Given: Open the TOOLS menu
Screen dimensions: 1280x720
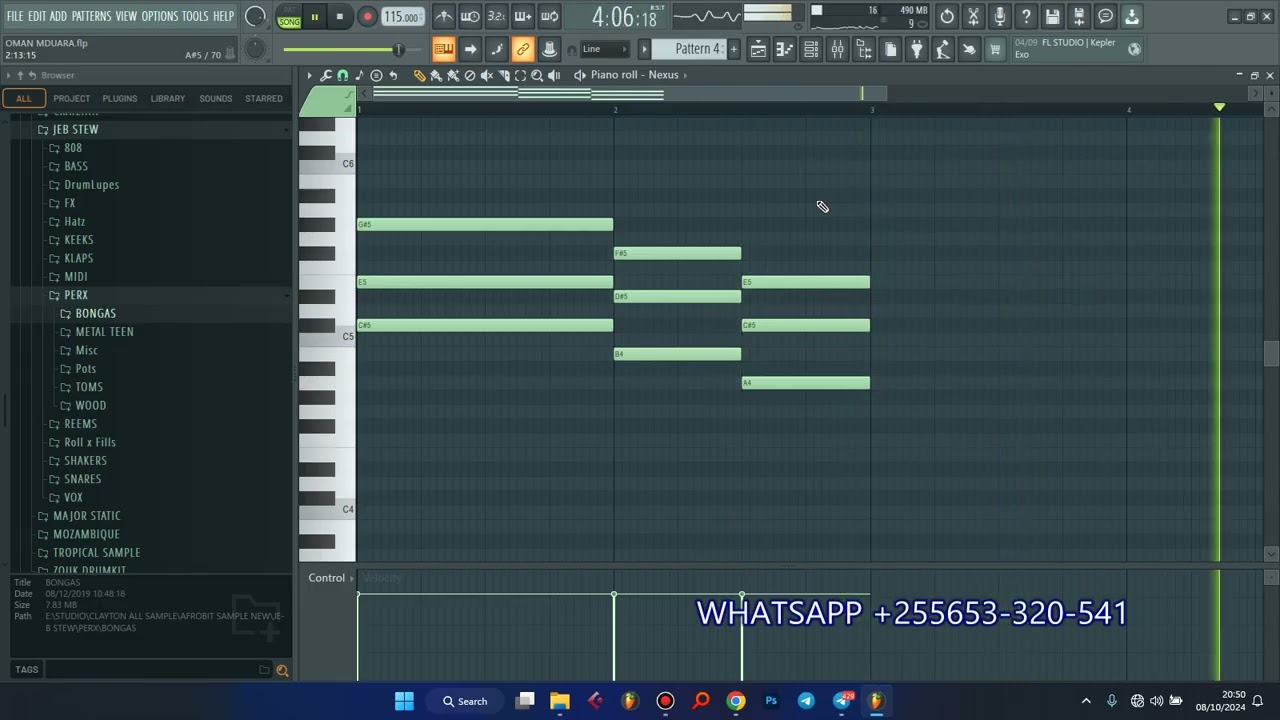Looking at the screenshot, I should (x=195, y=16).
